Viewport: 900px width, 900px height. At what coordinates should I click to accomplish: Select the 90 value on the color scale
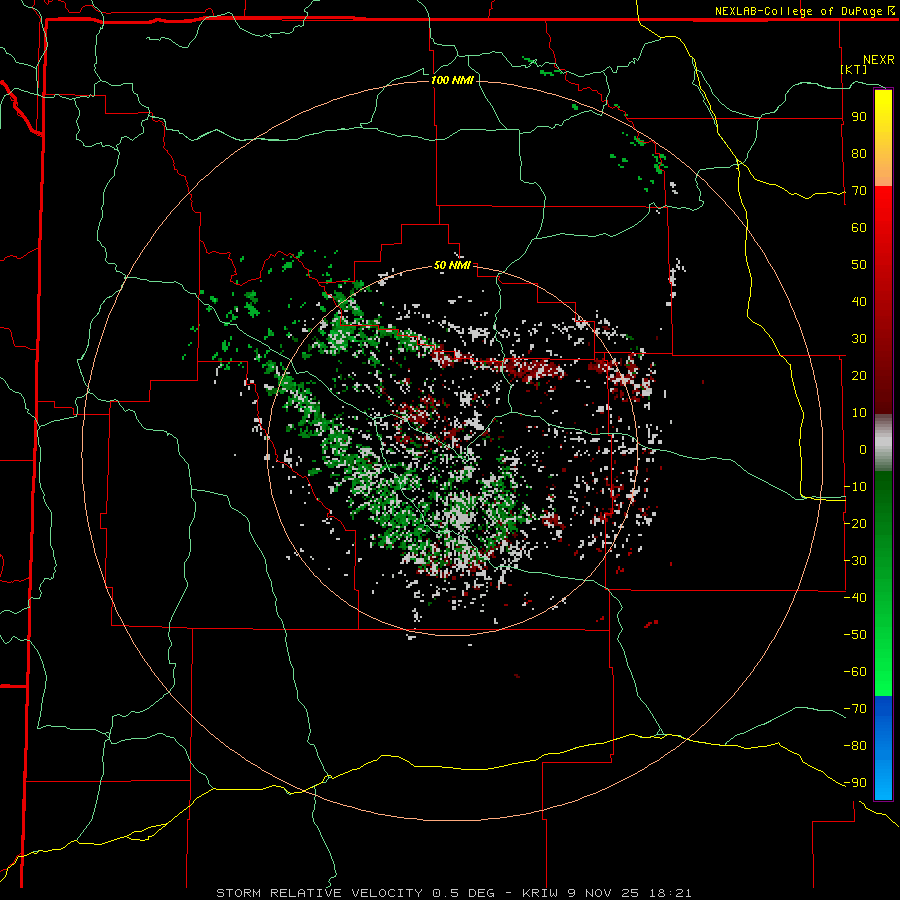(x=859, y=117)
